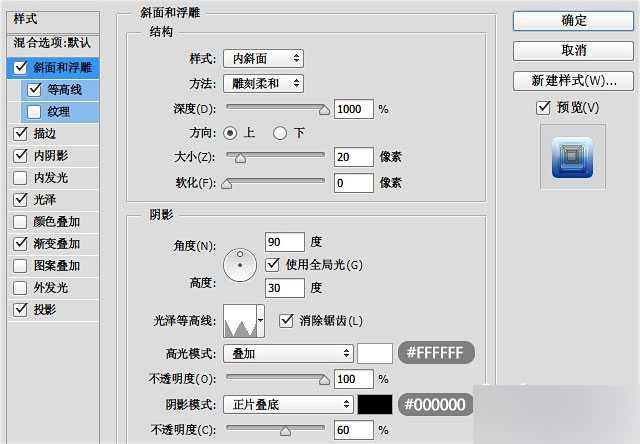Open the 样式 style dropdown (内斜面)
This screenshot has height=444, width=640.
click(x=262, y=60)
